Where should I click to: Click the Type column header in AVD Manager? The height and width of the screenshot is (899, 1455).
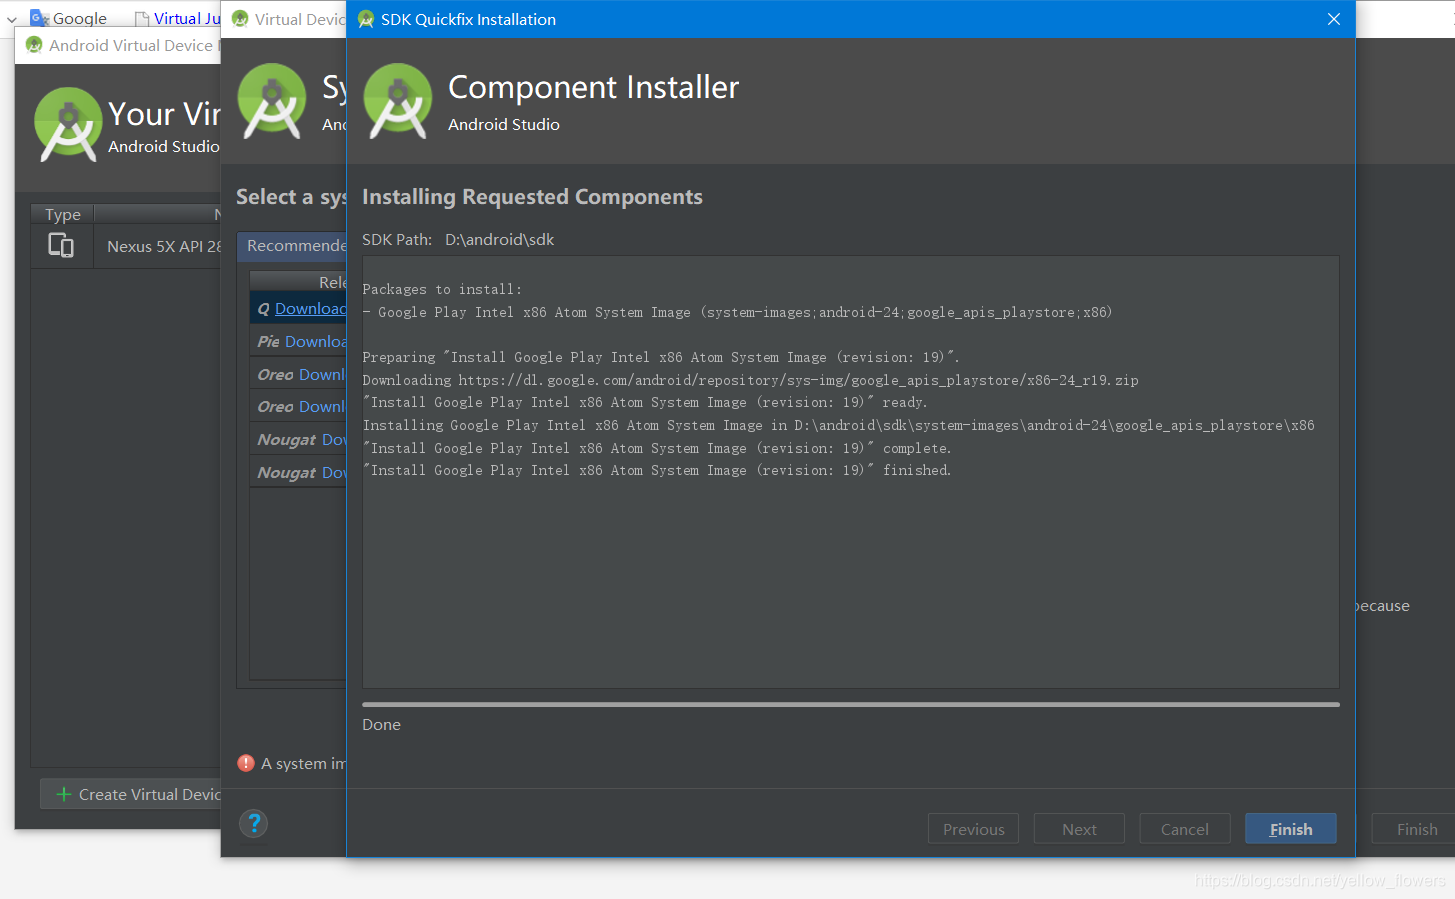pos(62,214)
